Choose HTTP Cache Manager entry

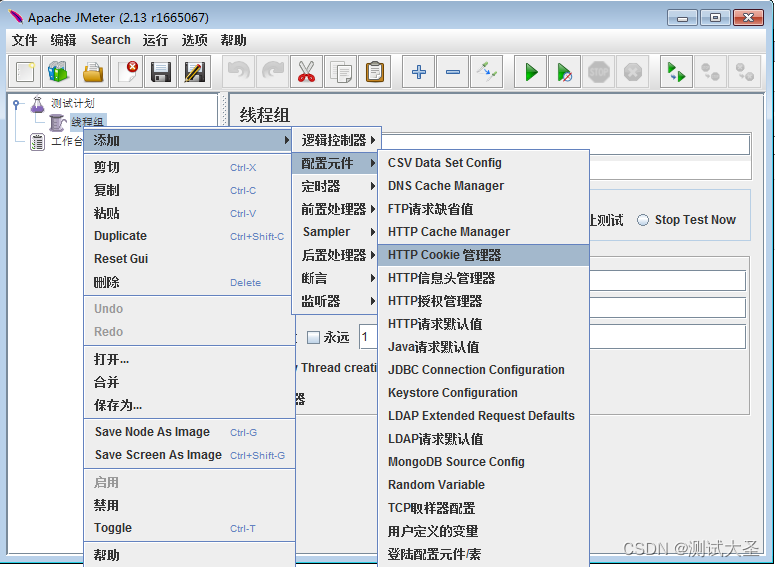click(x=483, y=232)
